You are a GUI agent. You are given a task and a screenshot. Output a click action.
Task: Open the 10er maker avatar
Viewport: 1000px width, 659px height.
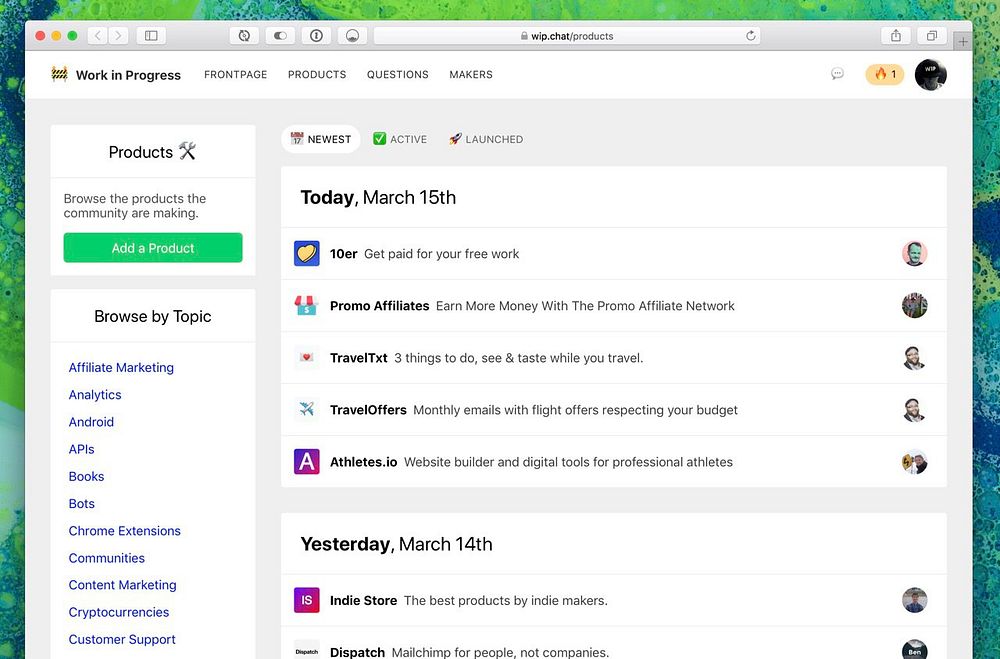click(915, 253)
